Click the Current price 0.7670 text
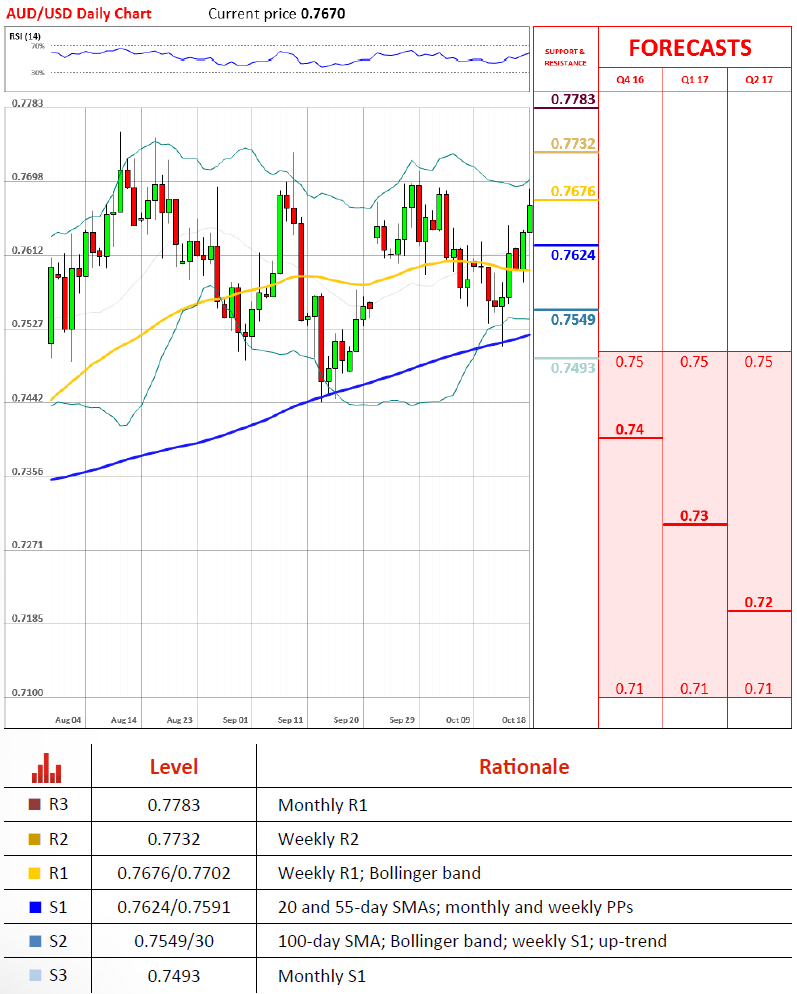 (x=276, y=13)
